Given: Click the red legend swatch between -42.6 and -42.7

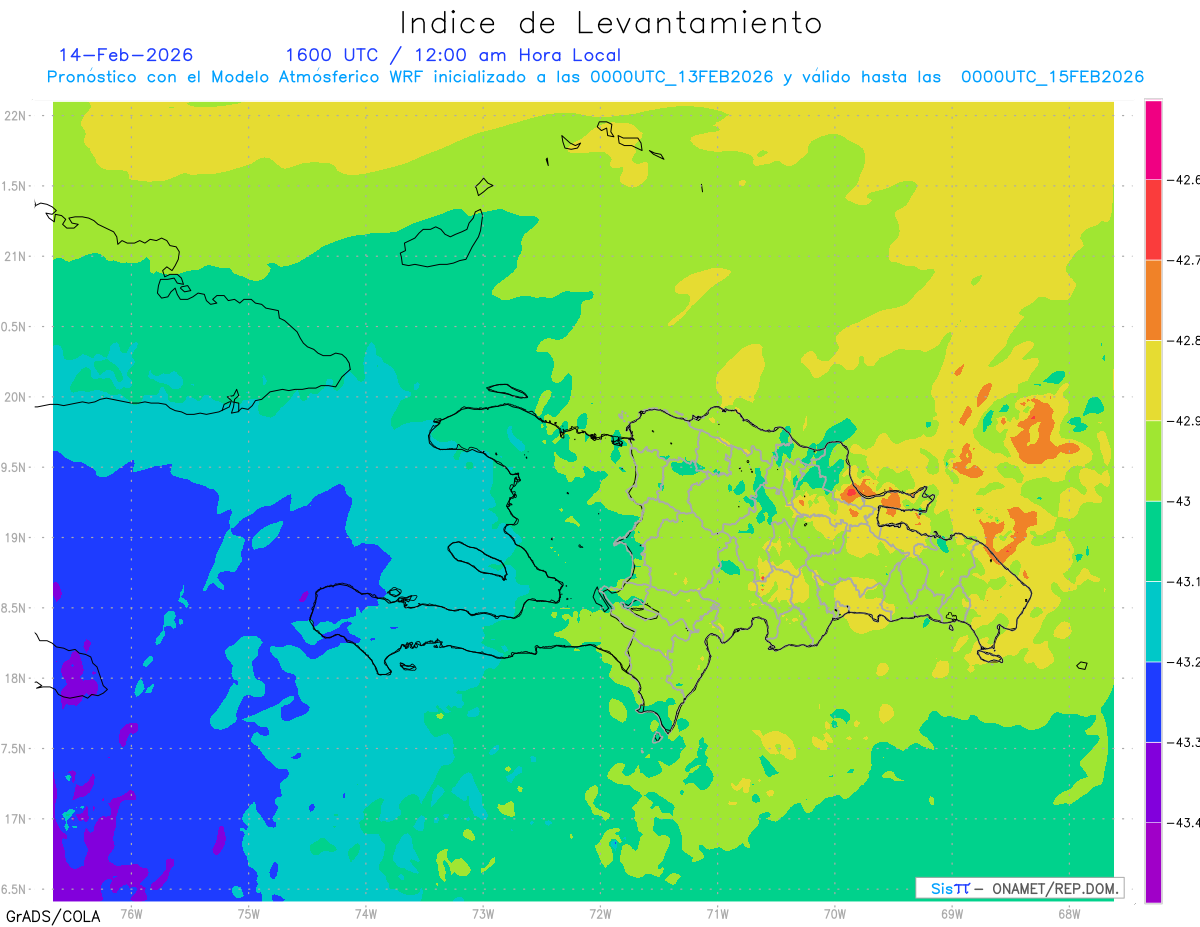Looking at the screenshot, I should pyautogui.click(x=1153, y=220).
